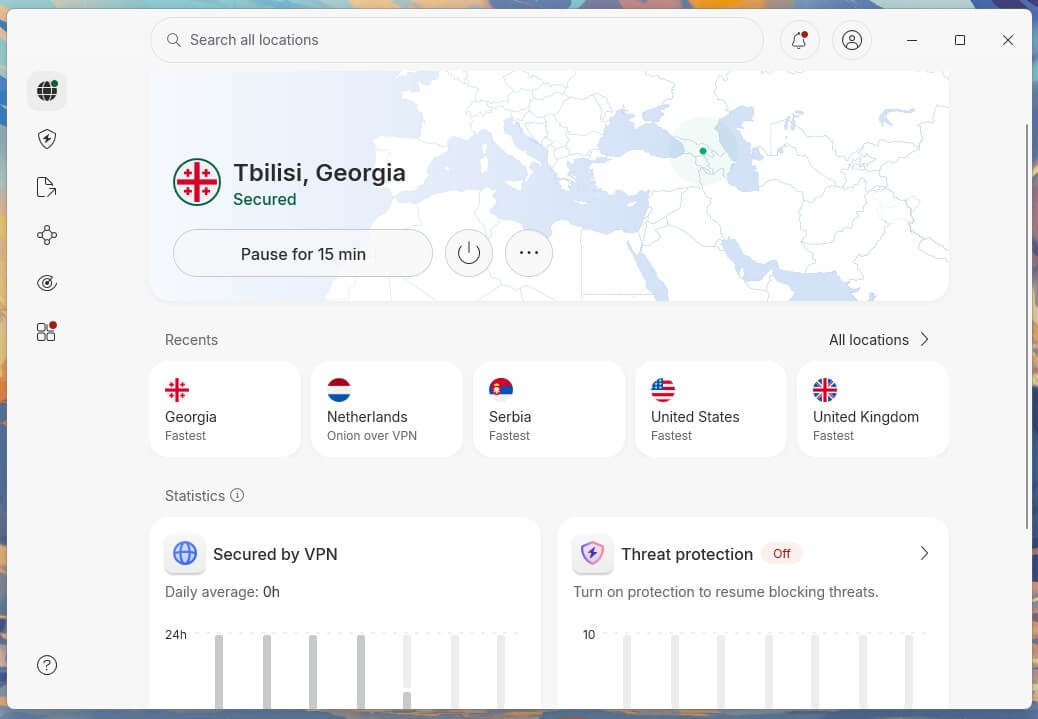Click the 24h chart axis label
This screenshot has height=719, width=1038.
(175, 634)
